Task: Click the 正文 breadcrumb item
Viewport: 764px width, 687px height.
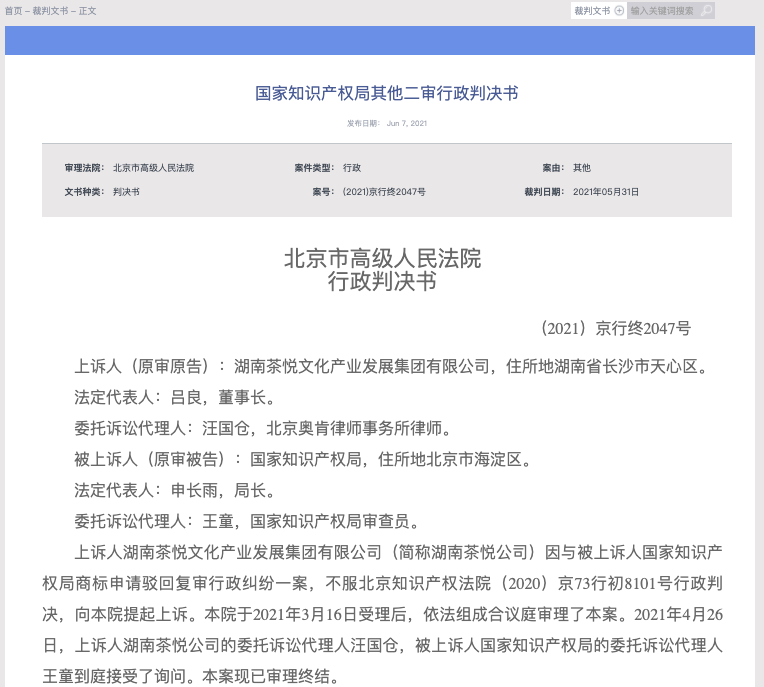Action: pyautogui.click(x=87, y=11)
